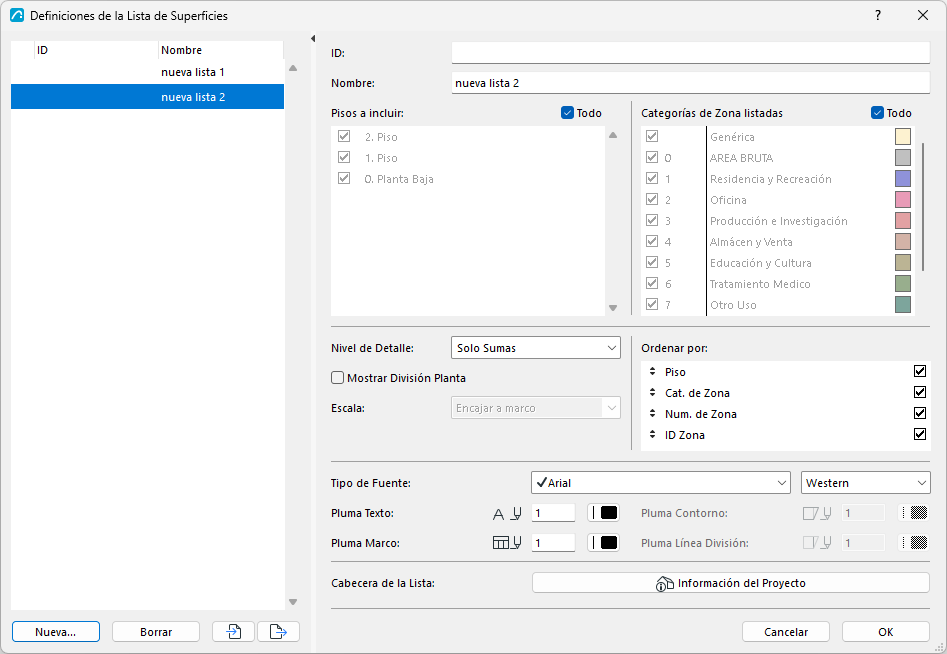This screenshot has height=654, width=947.
Task: Select nueva lista 2 in the list
Action: pyautogui.click(x=147, y=97)
